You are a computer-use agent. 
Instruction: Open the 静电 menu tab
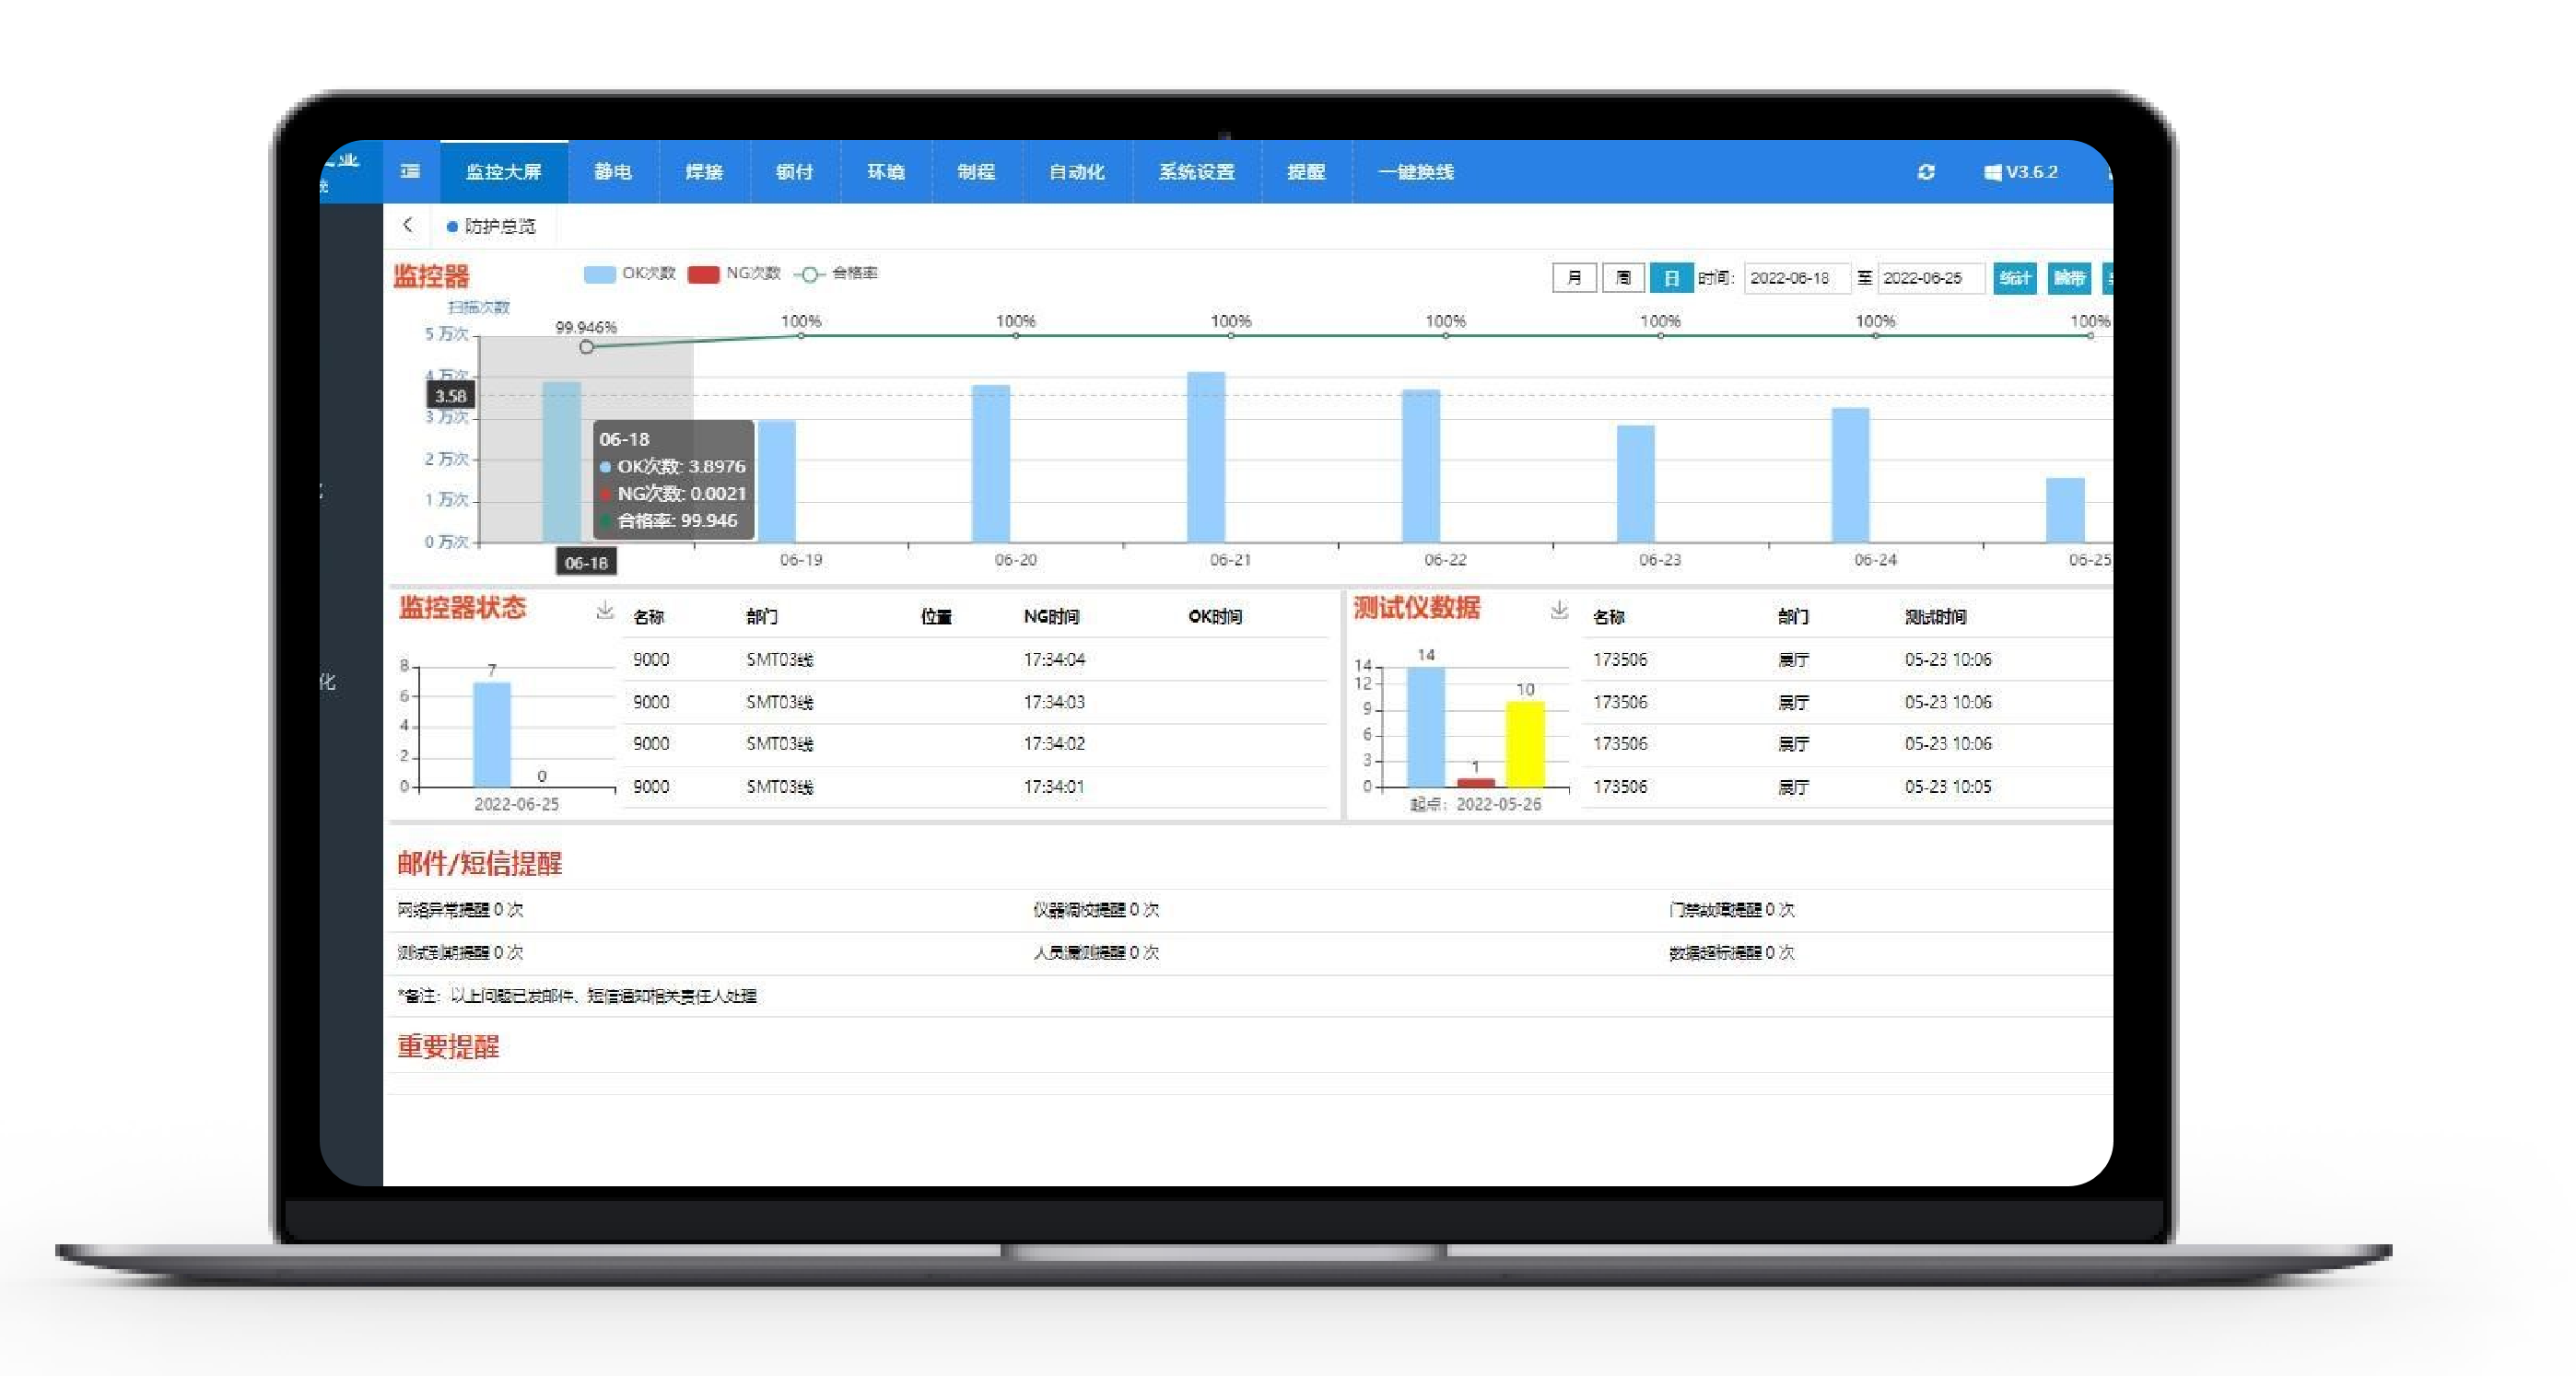(613, 172)
